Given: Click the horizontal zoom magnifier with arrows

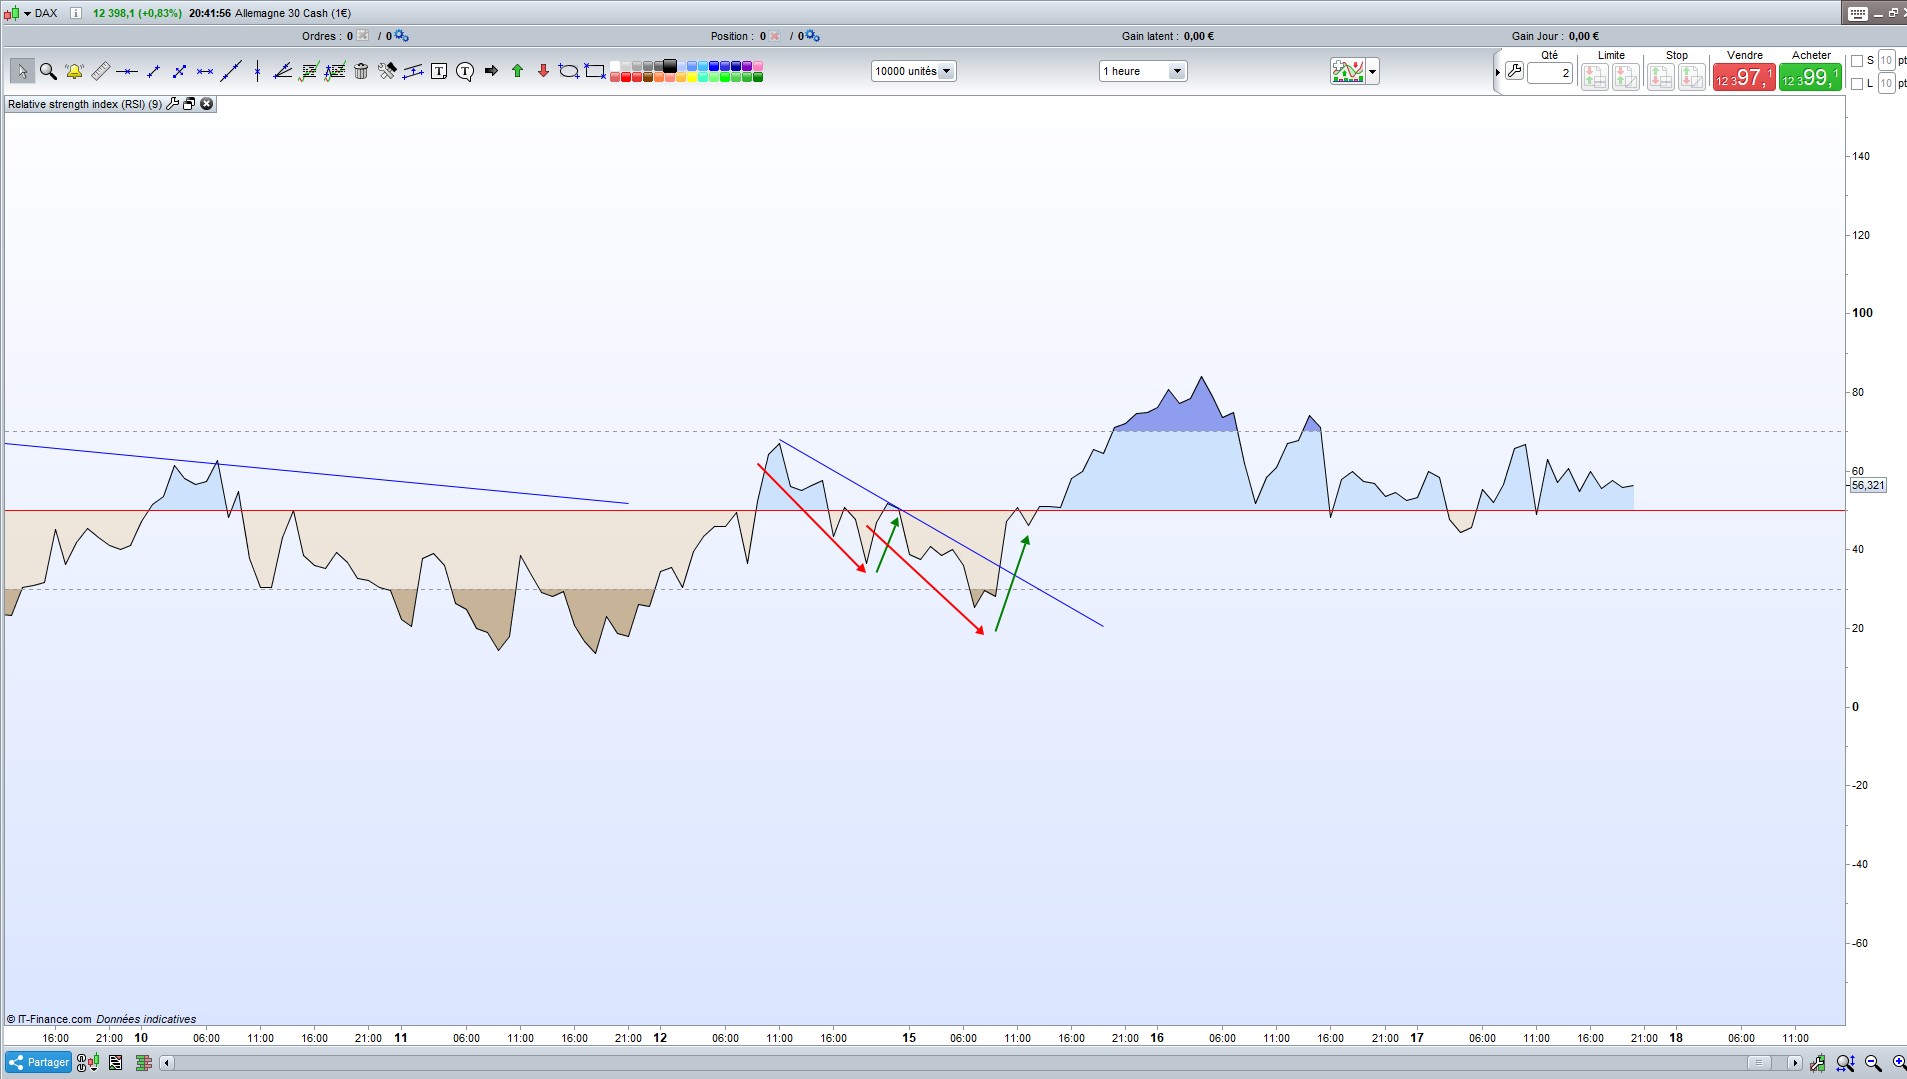Looking at the screenshot, I should (1846, 1063).
